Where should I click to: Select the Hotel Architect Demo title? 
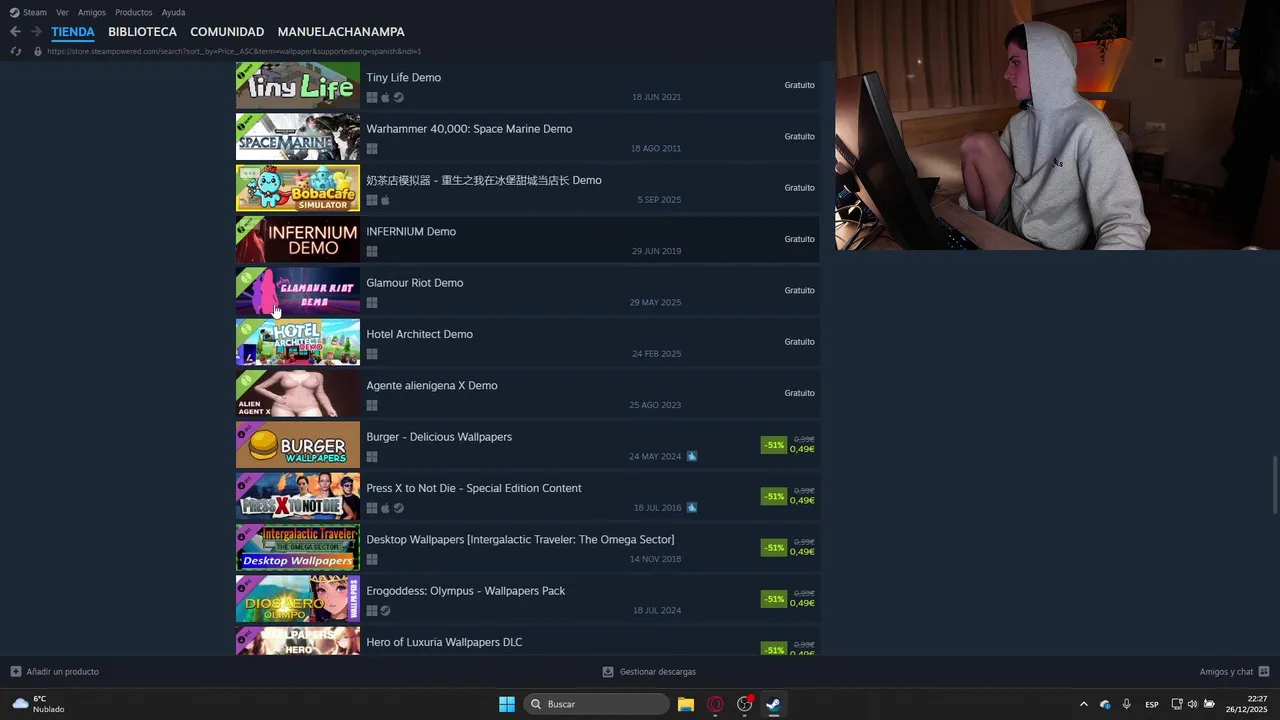pos(419,334)
